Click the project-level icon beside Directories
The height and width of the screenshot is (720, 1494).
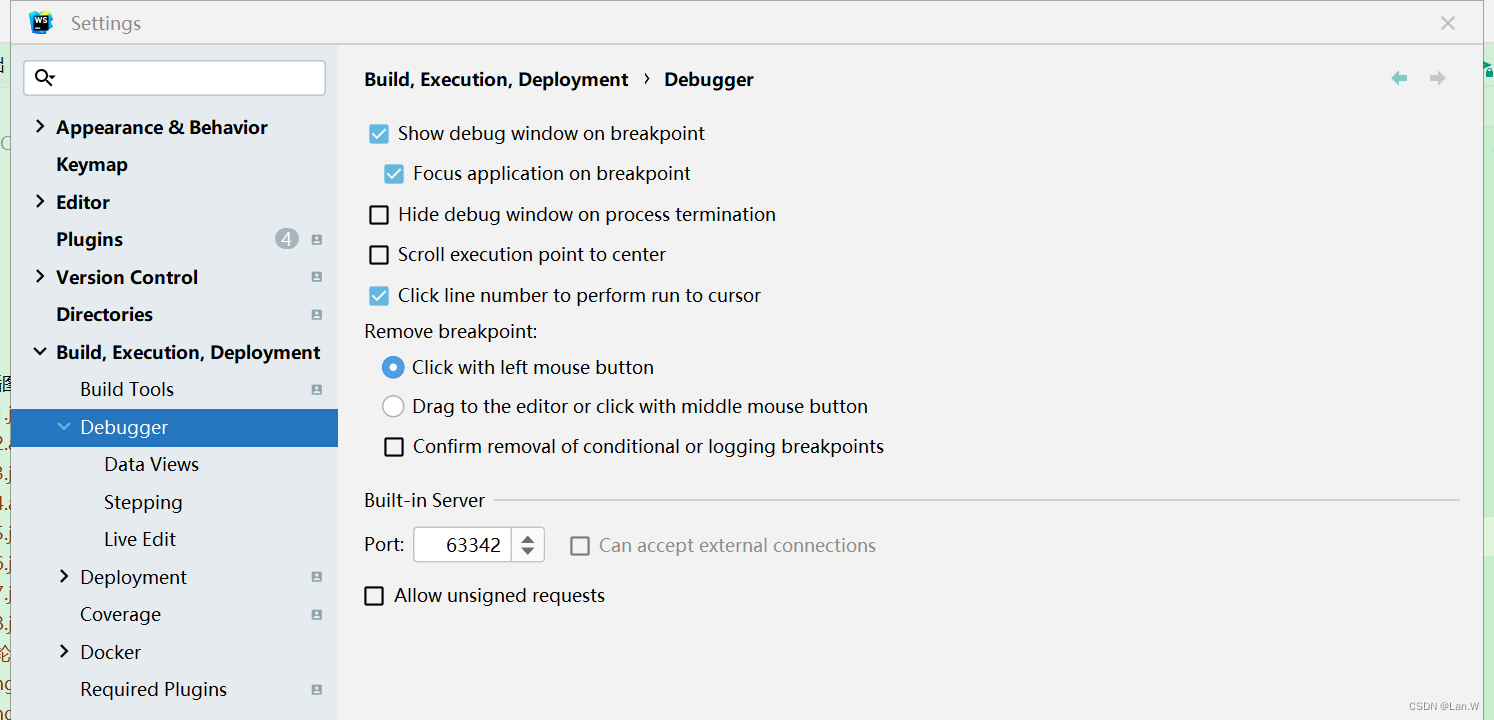pyautogui.click(x=317, y=315)
